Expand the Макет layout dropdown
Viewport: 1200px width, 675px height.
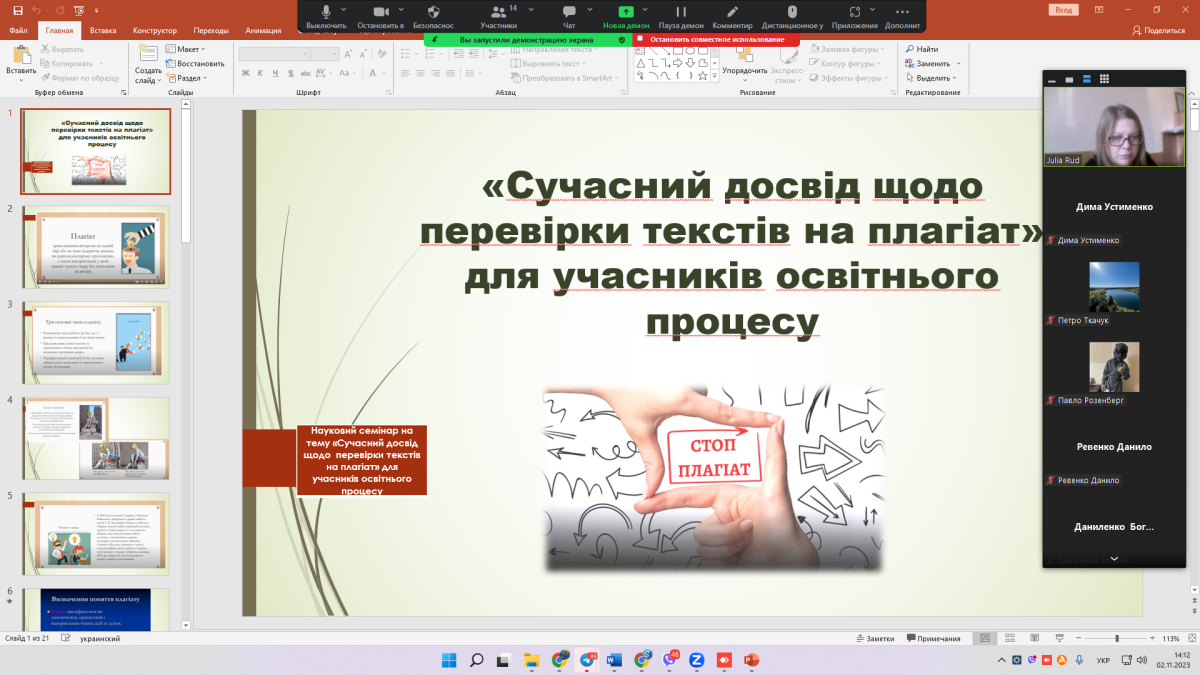pos(186,49)
